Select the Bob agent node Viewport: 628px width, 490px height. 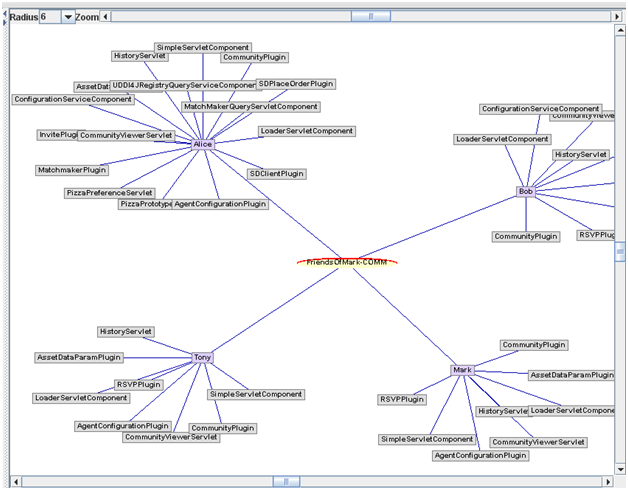[526, 191]
